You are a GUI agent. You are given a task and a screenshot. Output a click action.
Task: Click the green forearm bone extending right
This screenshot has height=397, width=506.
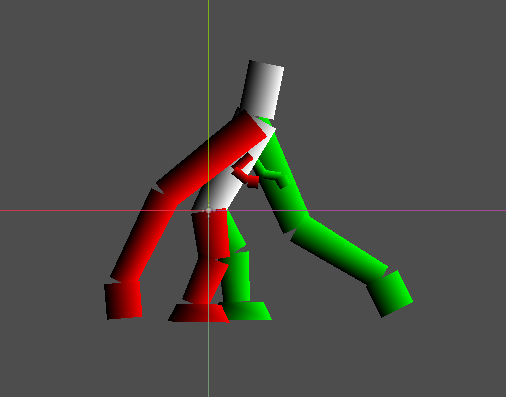(x=339, y=251)
